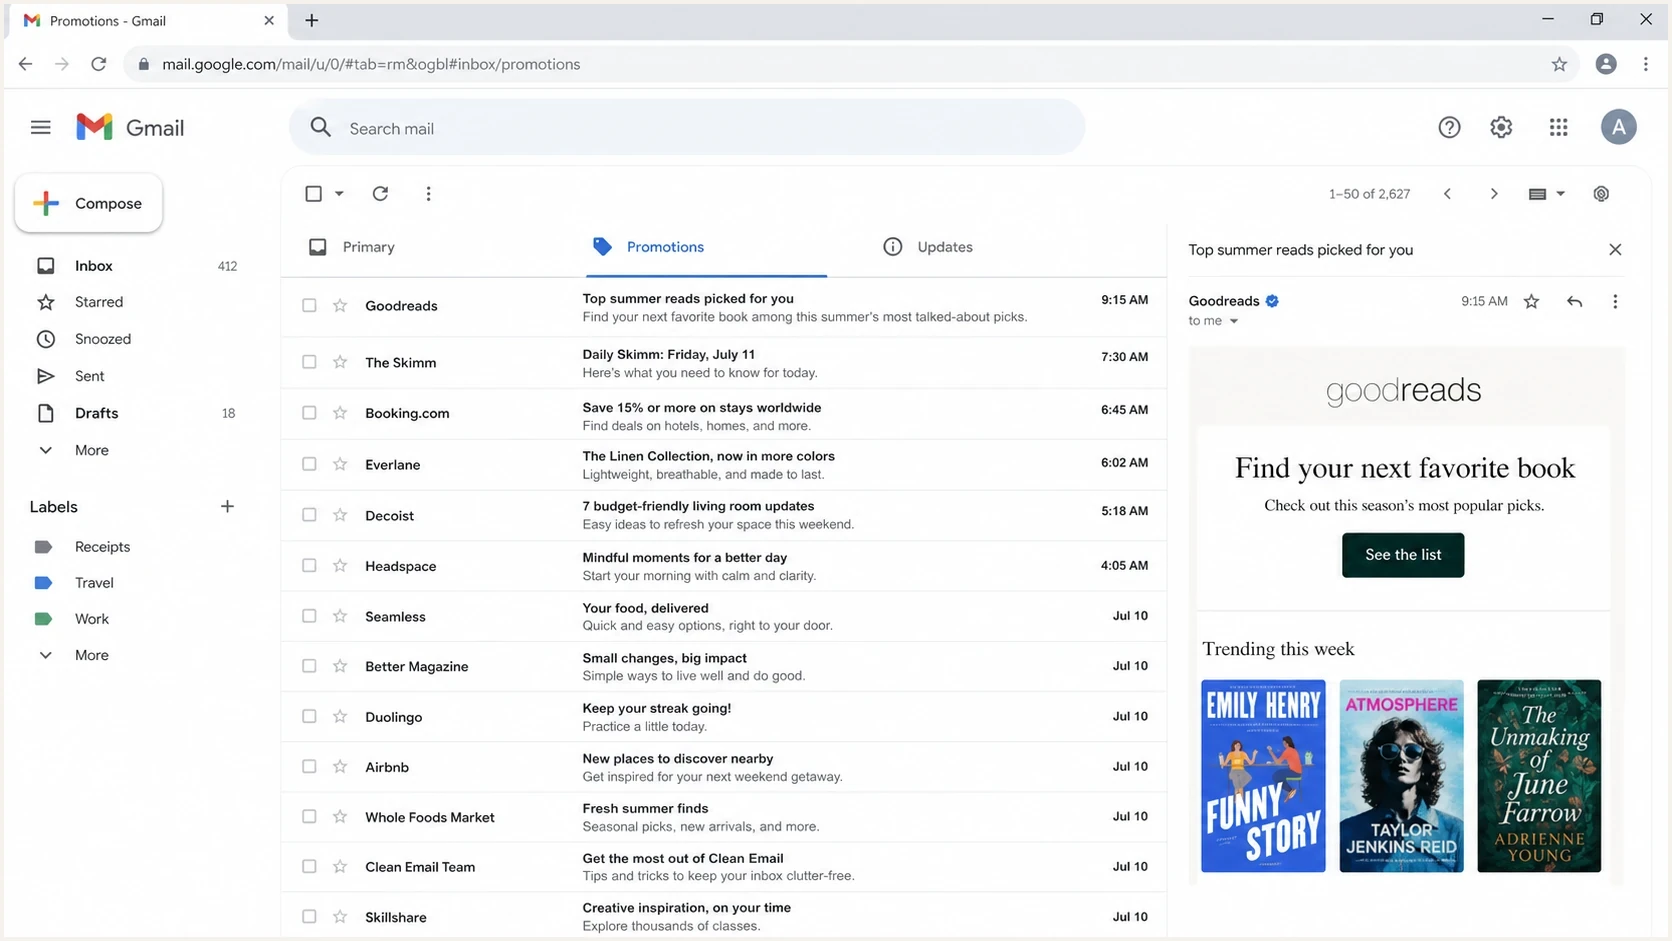Screen dimensions: 1672x941
Task: Click the Compose button
Action: coord(89,203)
